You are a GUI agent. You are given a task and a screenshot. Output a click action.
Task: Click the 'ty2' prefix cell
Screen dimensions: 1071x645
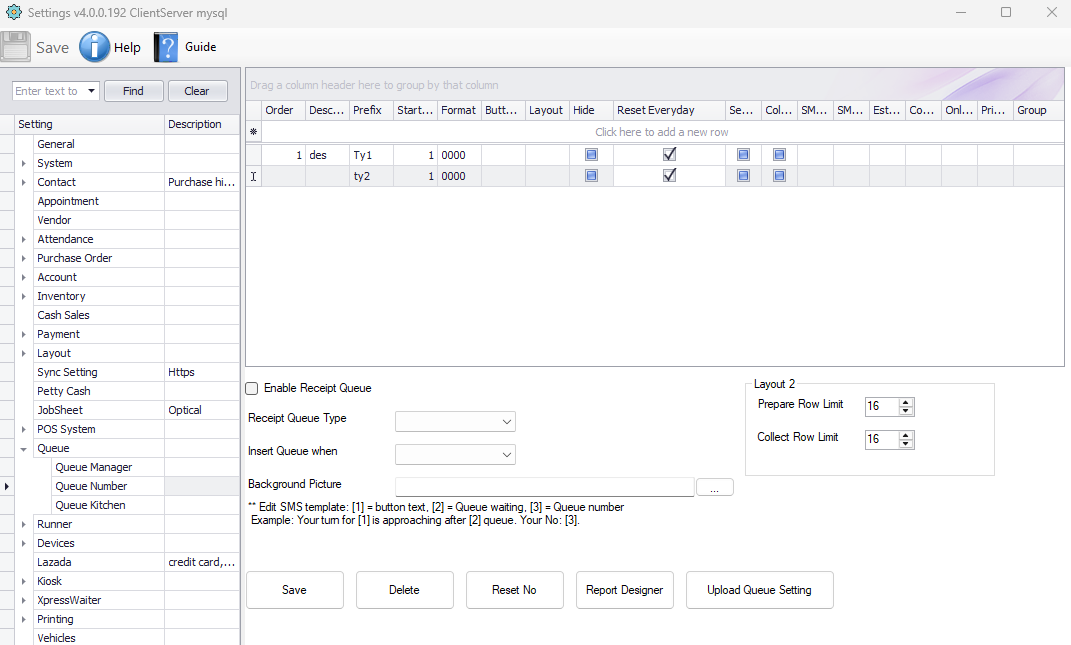(x=371, y=176)
